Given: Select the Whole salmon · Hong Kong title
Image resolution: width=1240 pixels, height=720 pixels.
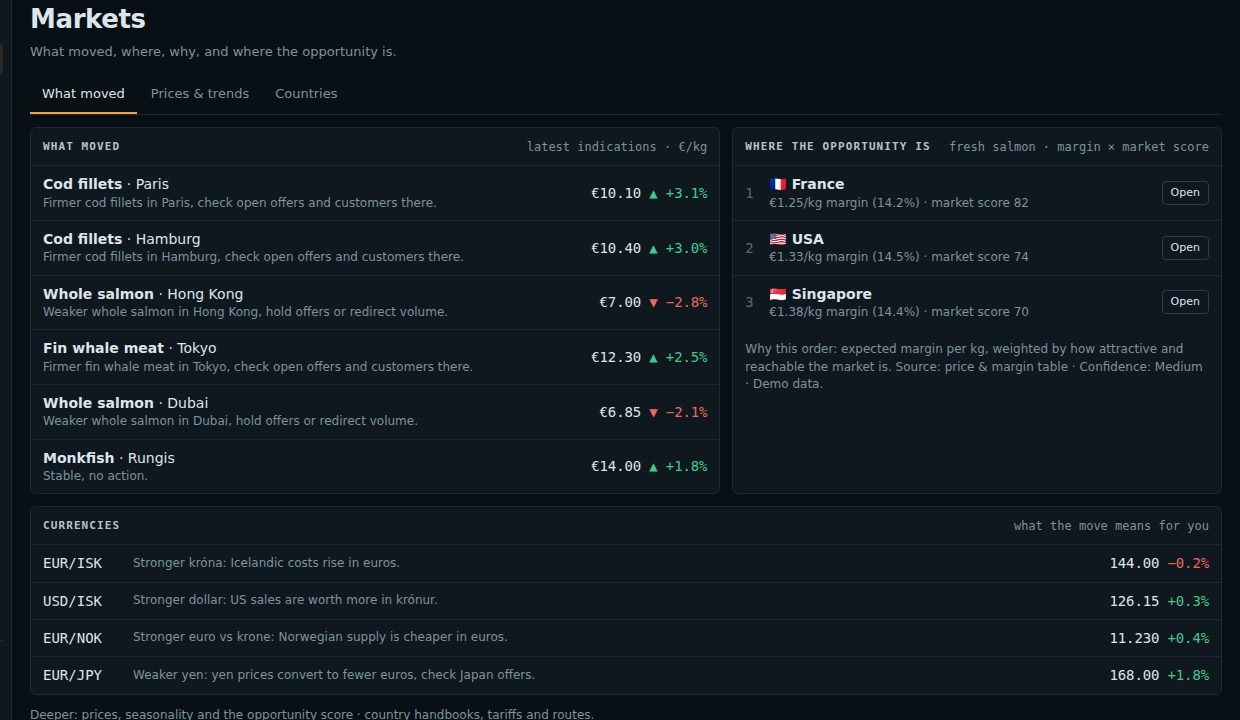Looking at the screenshot, I should pyautogui.click(x=143, y=294).
